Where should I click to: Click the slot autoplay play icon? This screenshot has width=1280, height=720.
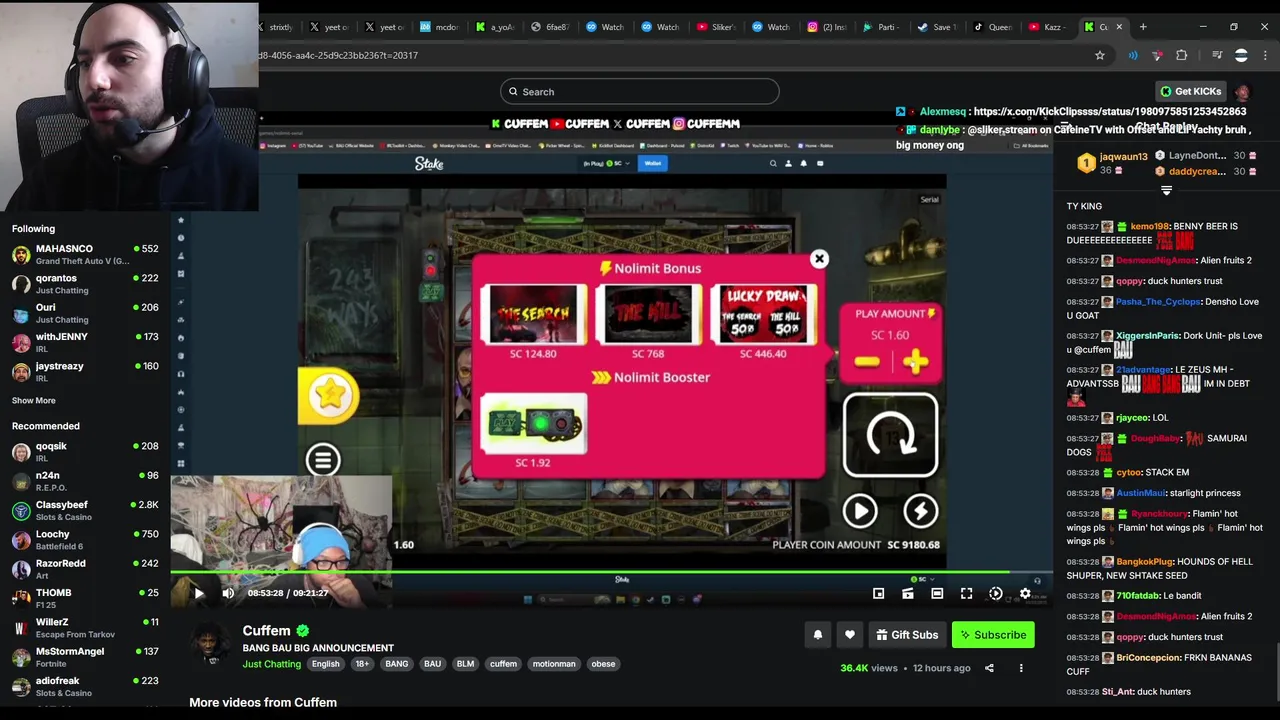(860, 511)
